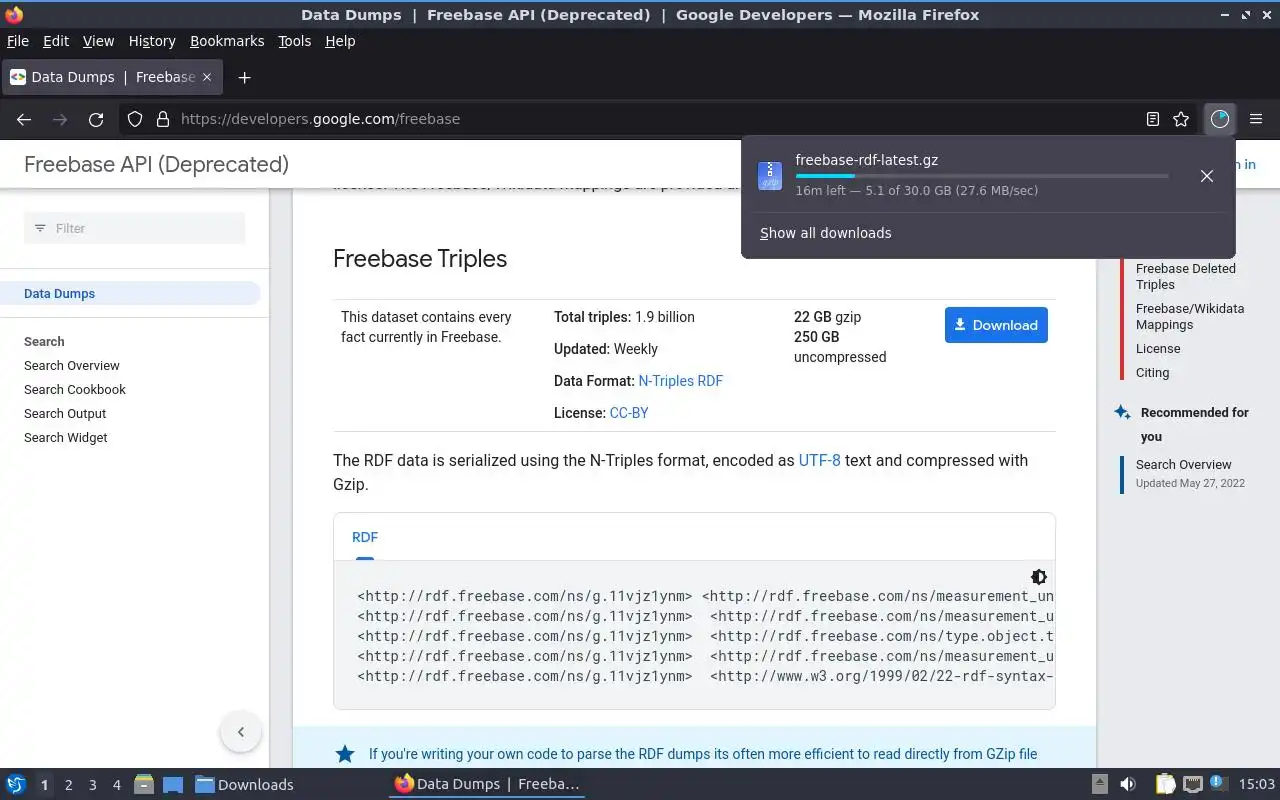Viewport: 1280px width, 800px height.
Task: Open the Tools menu
Action: pyautogui.click(x=294, y=41)
